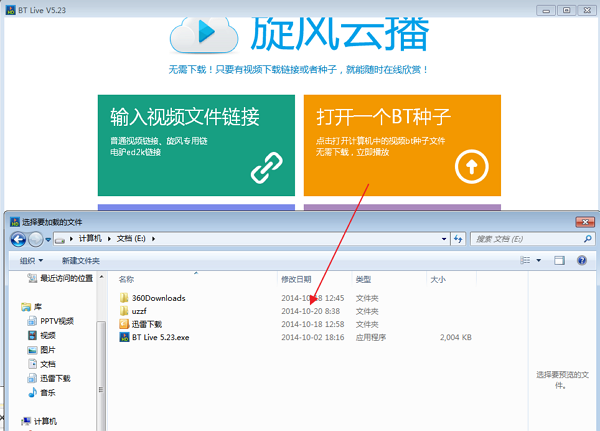Click sidebar scrollbar up arrow
The height and width of the screenshot is (431, 600).
[x=101, y=277]
